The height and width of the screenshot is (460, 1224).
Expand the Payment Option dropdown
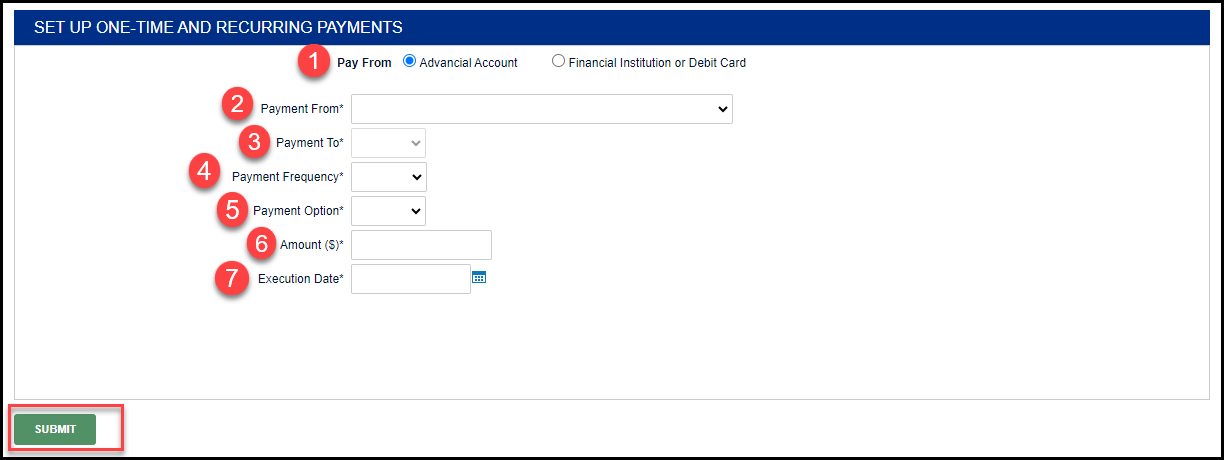pyautogui.click(x=388, y=211)
